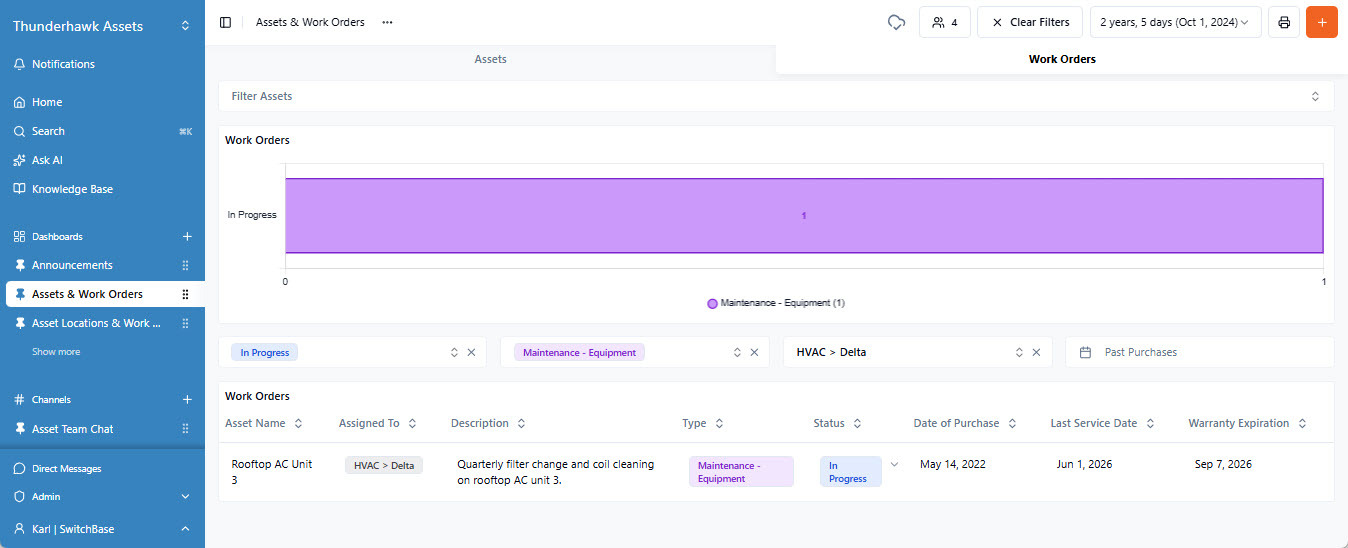Click the Rooftop AC Unit 3 asset name
Screen dimensions: 1348x548
click(x=272, y=471)
